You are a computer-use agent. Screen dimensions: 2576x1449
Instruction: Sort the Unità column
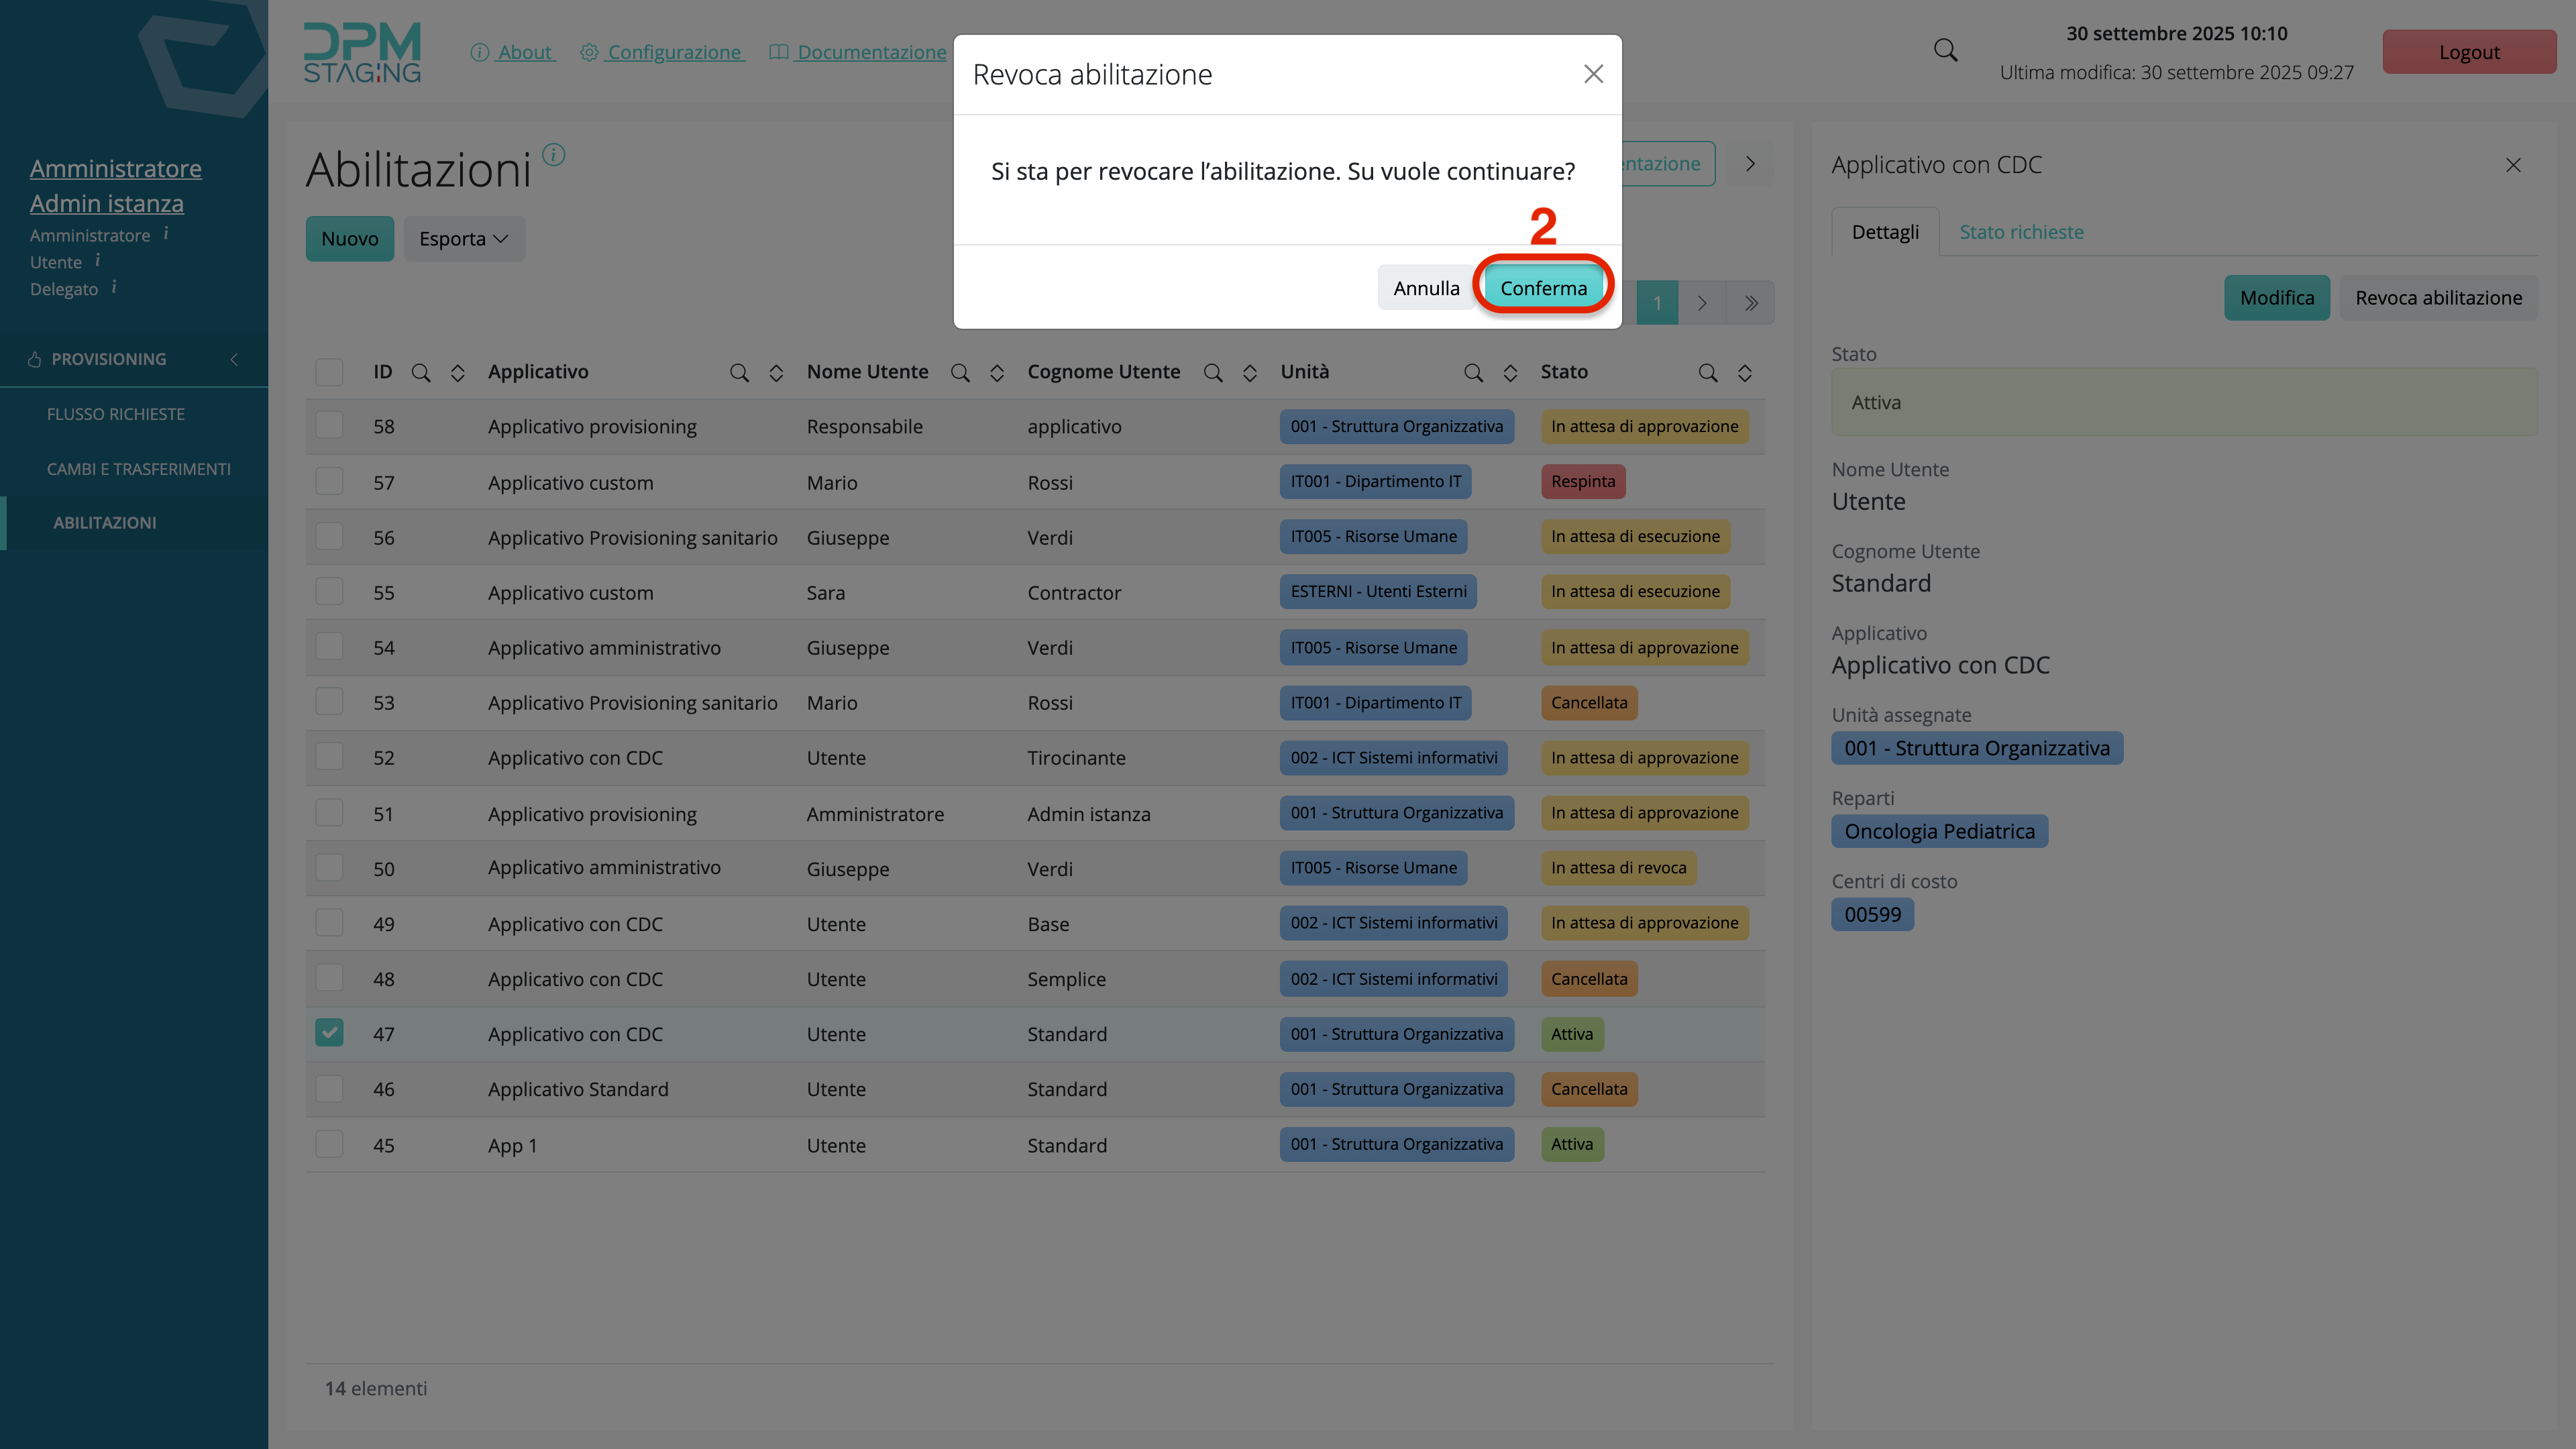coord(1510,373)
